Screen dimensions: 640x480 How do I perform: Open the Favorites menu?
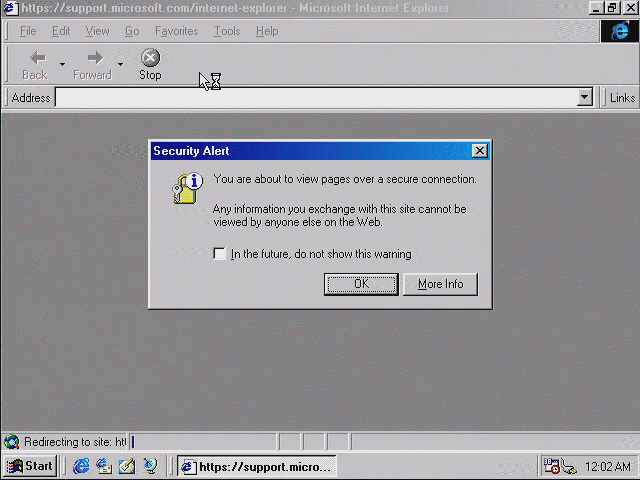pyautogui.click(x=176, y=31)
